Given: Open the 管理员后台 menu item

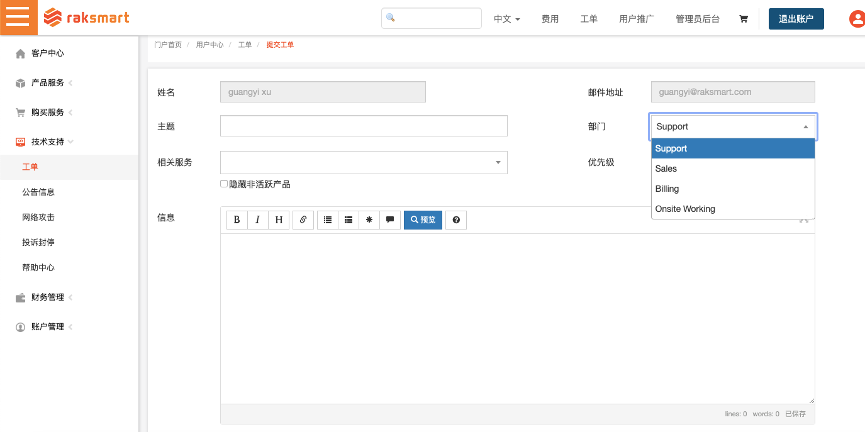Looking at the screenshot, I should [698, 19].
